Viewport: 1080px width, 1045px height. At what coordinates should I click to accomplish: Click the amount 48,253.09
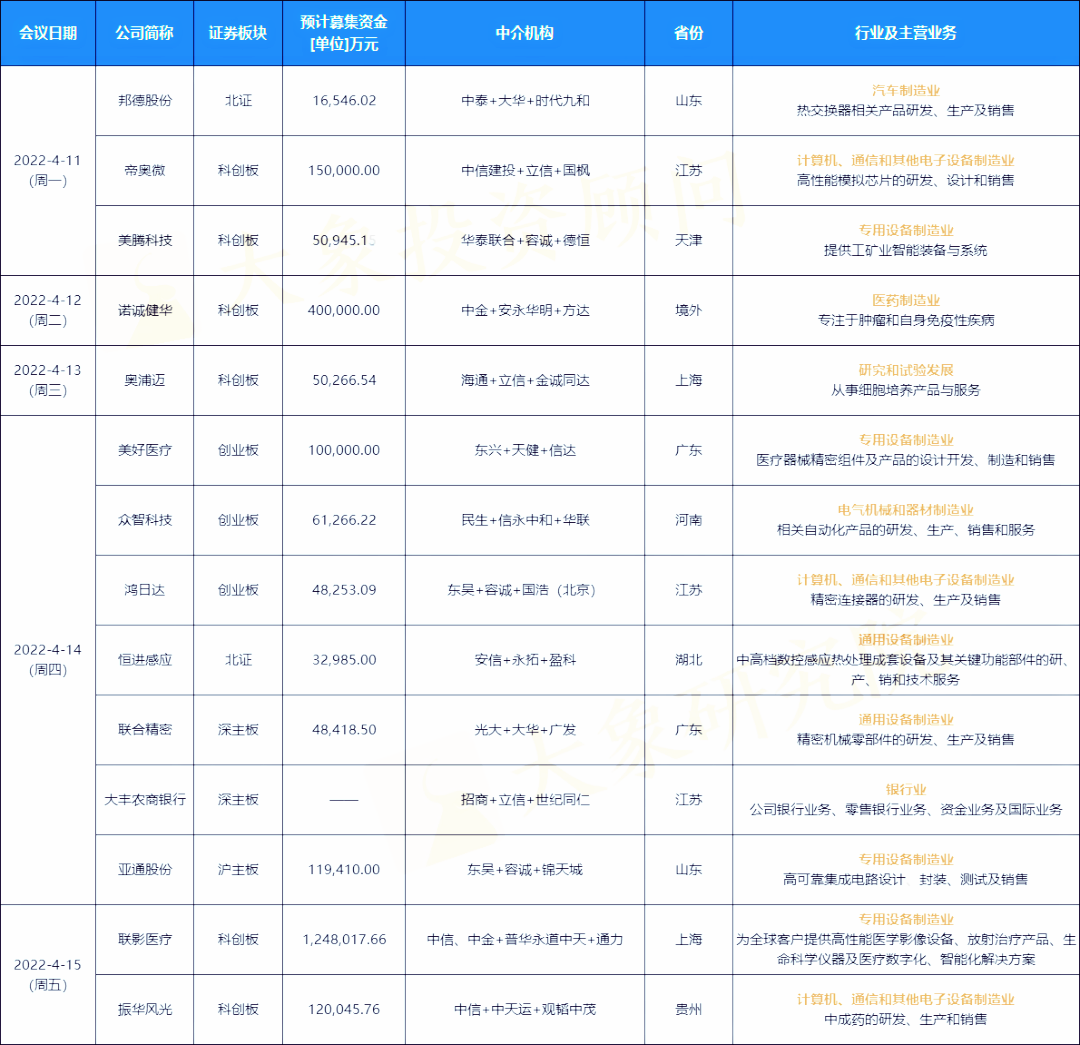[344, 590]
